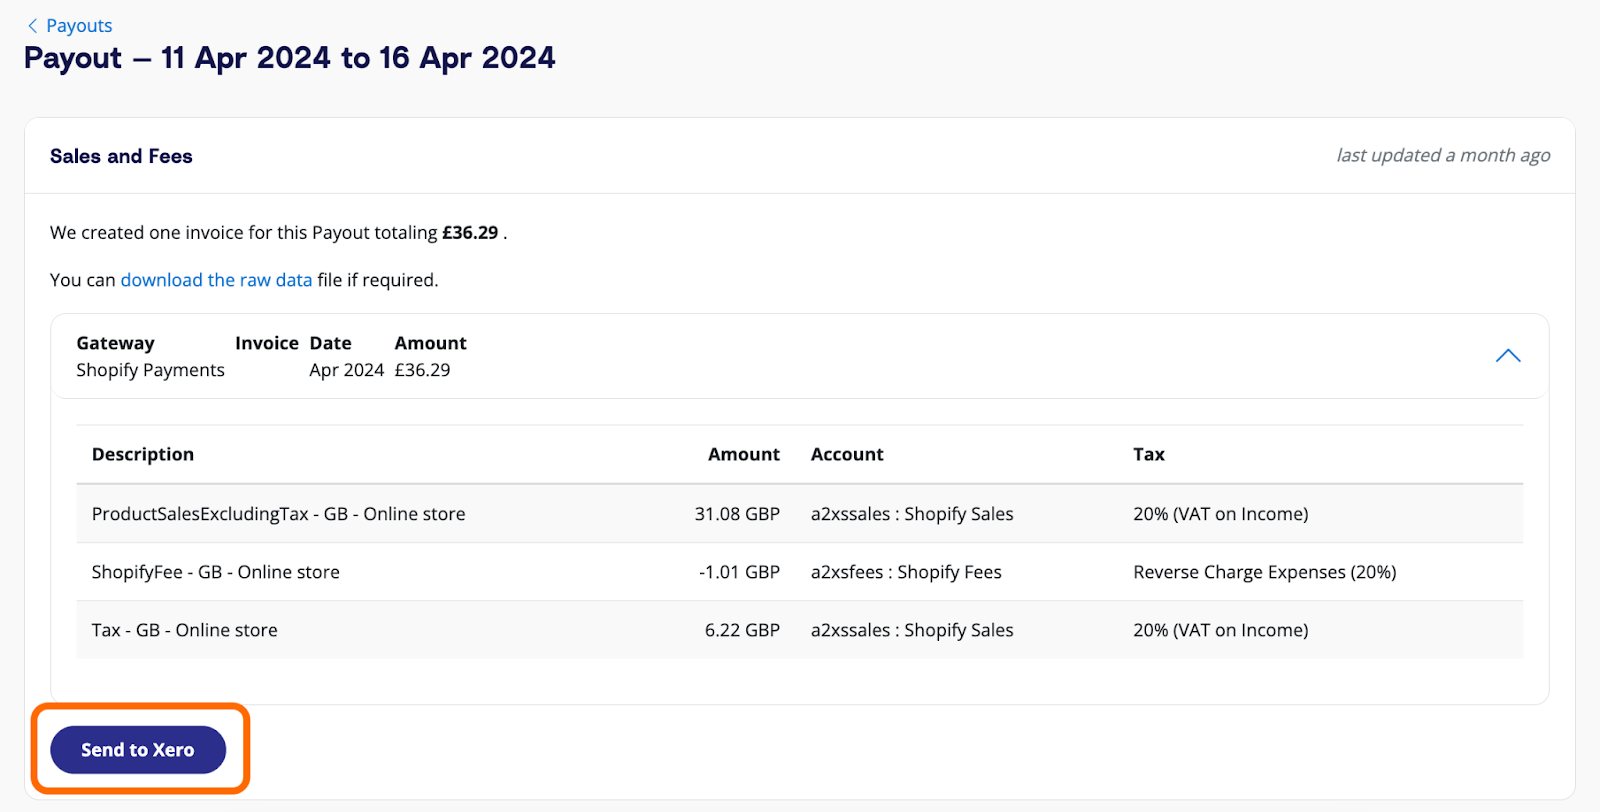Image resolution: width=1600 pixels, height=812 pixels.
Task: Click the Tax column header
Action: [1149, 454]
